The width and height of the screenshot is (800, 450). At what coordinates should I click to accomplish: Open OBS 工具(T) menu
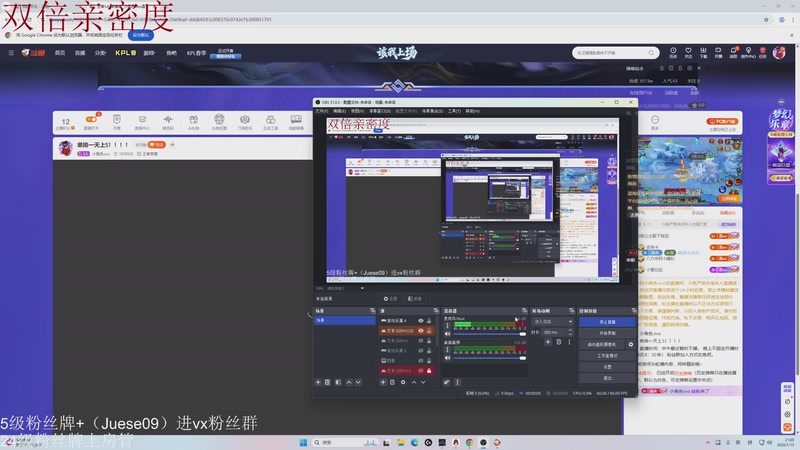[454, 111]
